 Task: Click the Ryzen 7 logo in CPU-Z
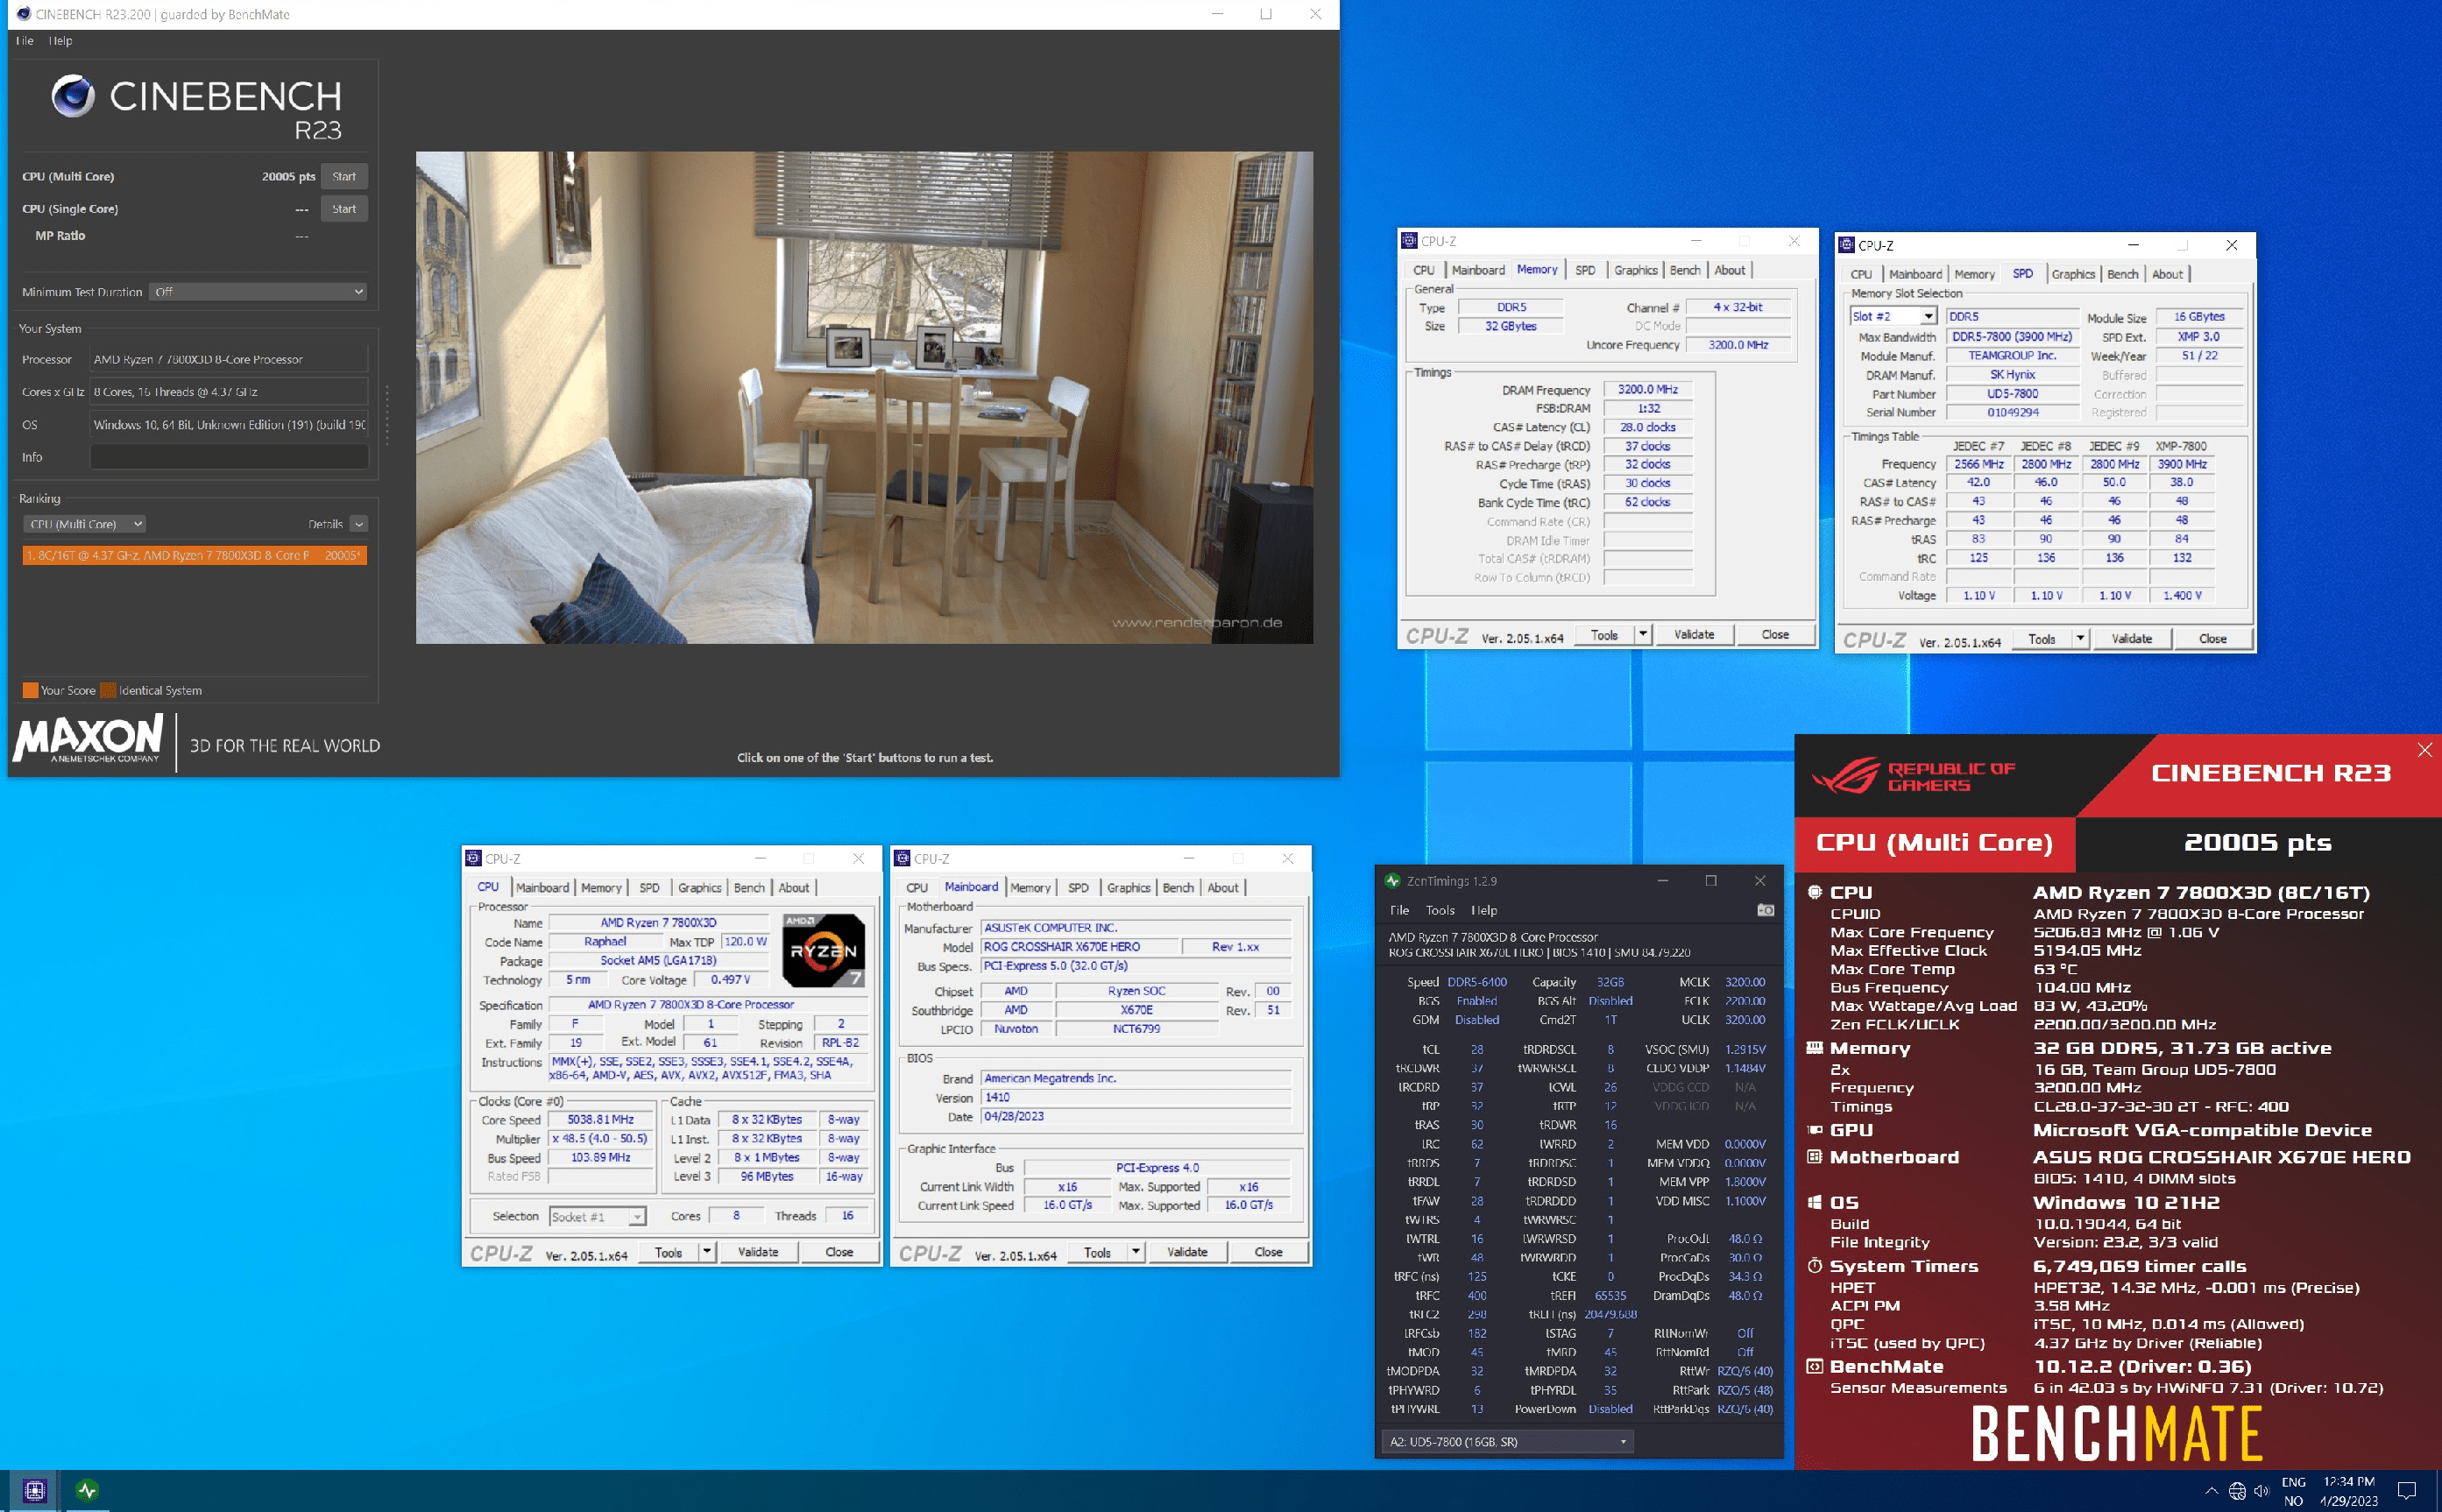point(823,950)
